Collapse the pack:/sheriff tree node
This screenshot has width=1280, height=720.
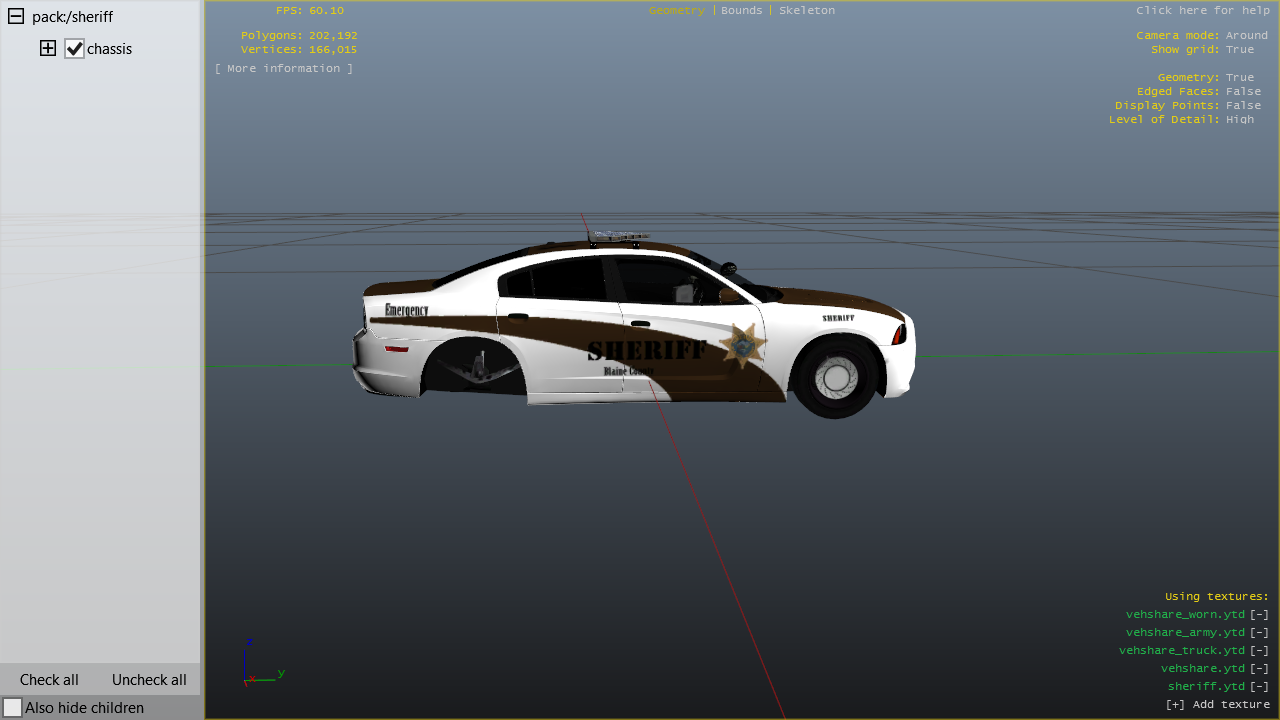tap(15, 17)
